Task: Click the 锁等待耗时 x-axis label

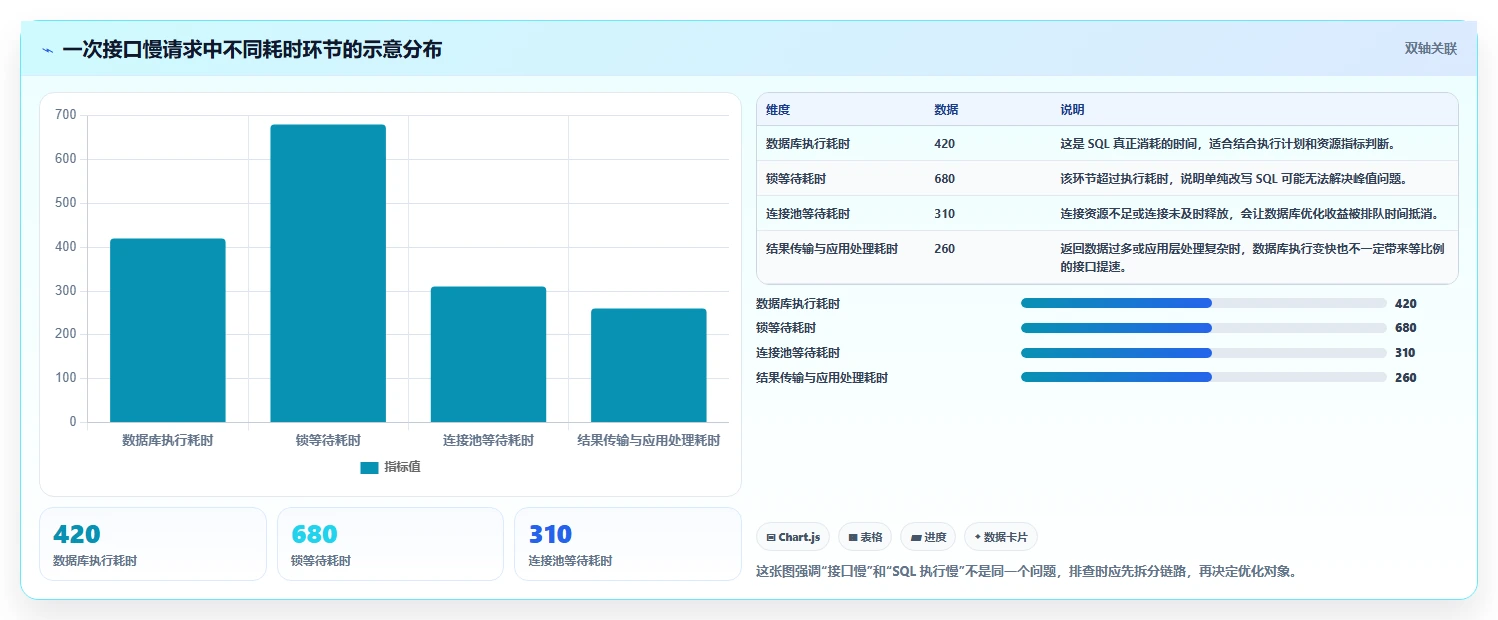Action: click(328, 440)
